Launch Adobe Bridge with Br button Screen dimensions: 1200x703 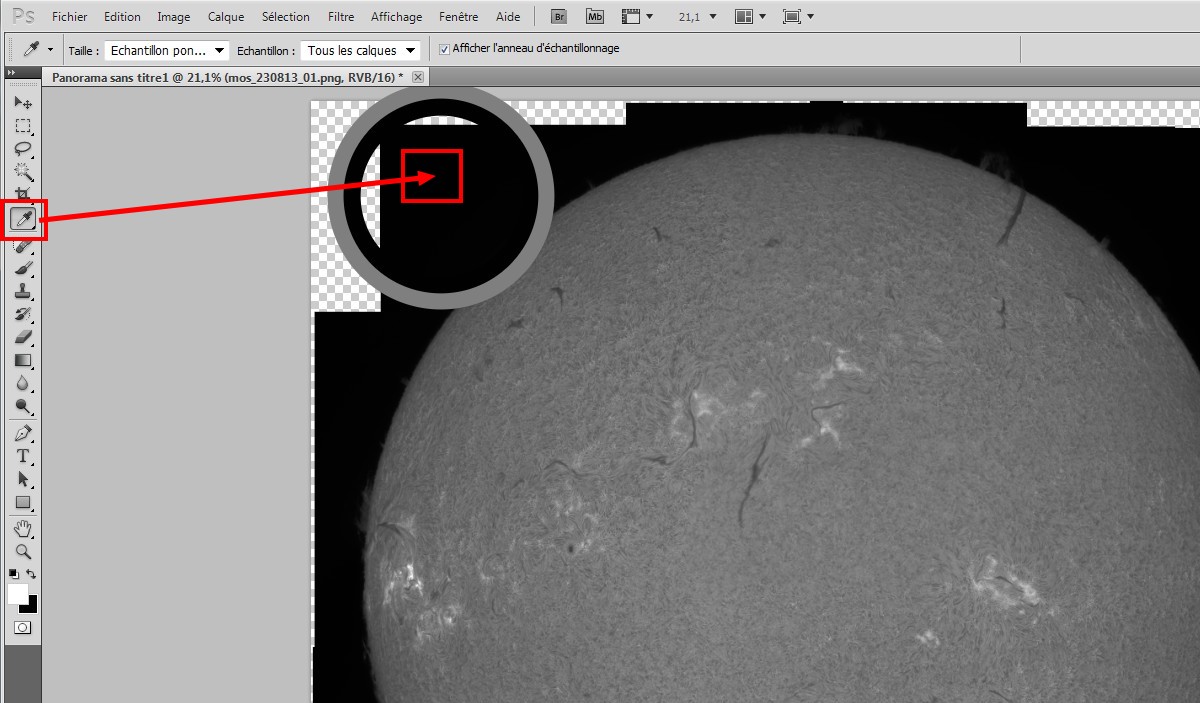(561, 16)
